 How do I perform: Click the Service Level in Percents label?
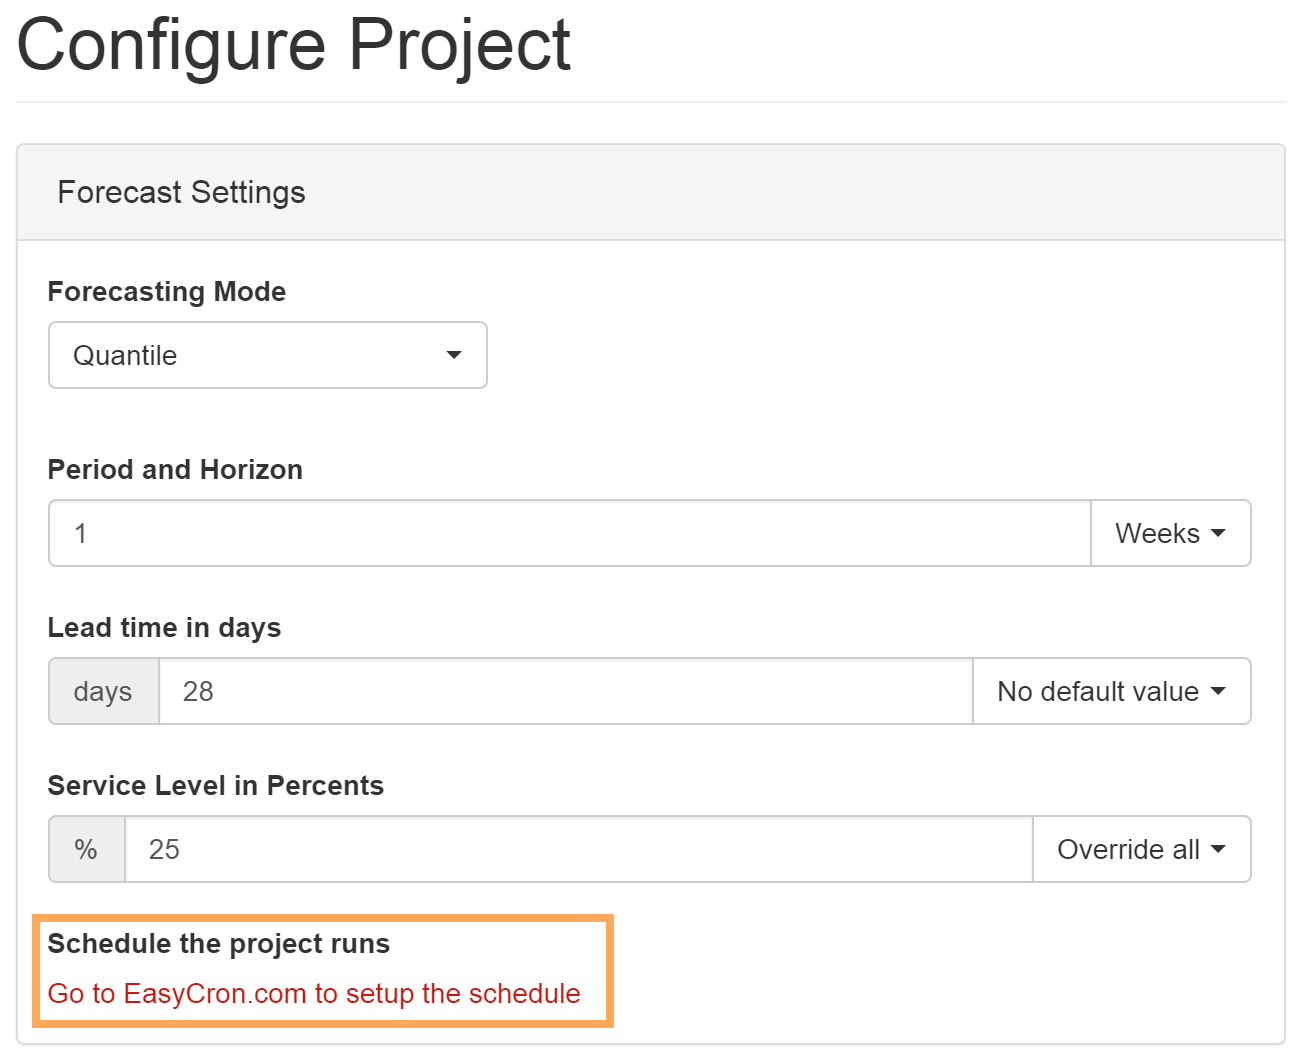point(216,785)
